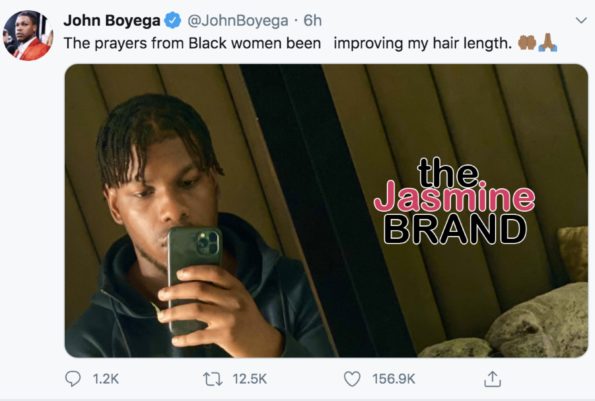Like the tweet with the heart icon
The height and width of the screenshot is (401, 595).
pos(352,379)
